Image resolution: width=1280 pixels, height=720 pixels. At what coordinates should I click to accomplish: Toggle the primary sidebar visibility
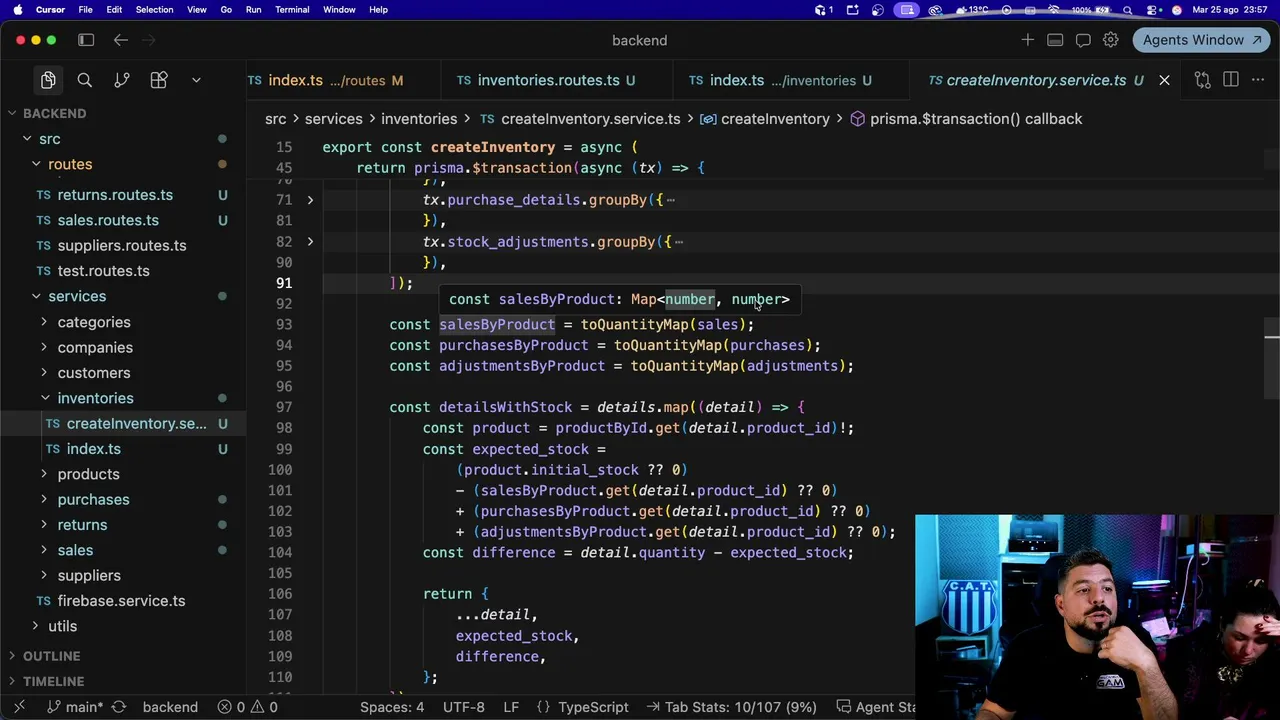(x=86, y=40)
